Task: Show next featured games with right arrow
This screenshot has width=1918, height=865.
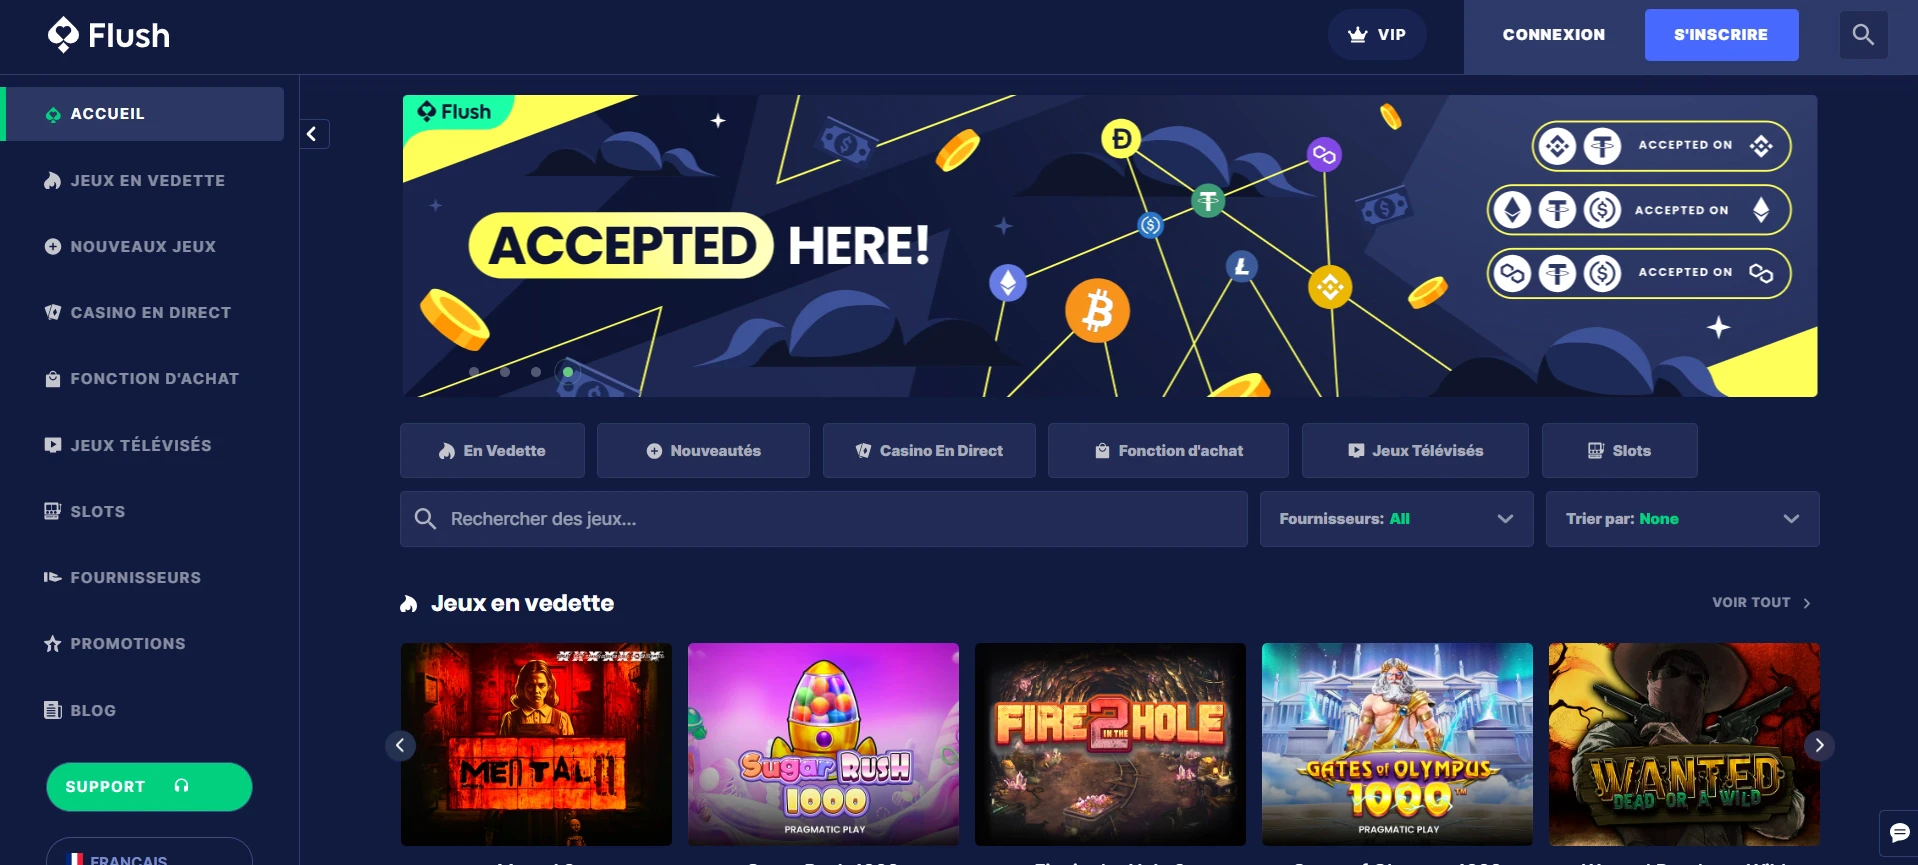Action: tap(1819, 745)
